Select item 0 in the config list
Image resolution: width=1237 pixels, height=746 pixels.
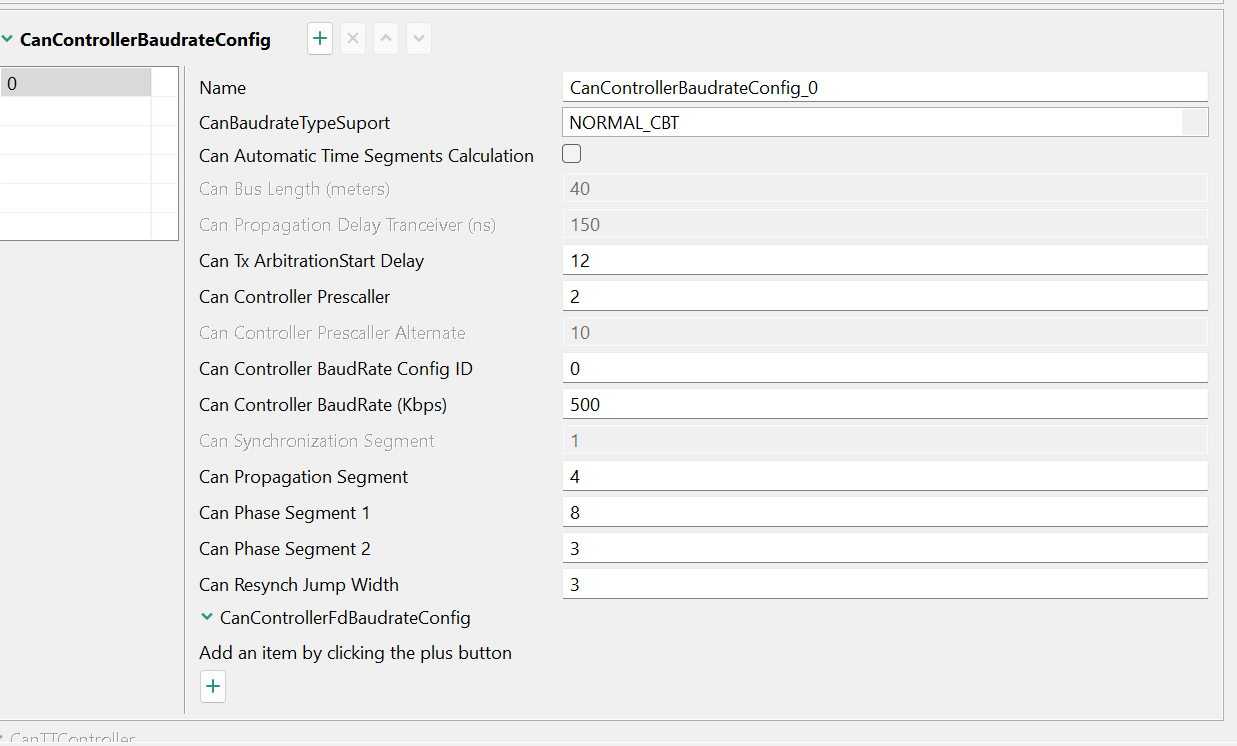pos(76,84)
